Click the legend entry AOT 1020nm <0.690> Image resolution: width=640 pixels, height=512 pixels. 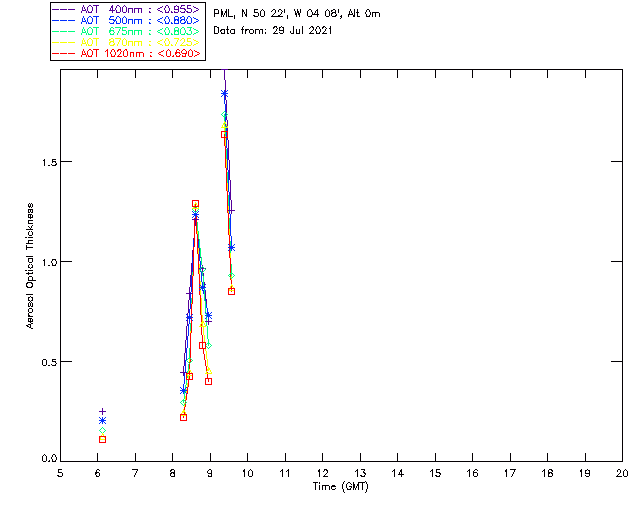pos(127,53)
